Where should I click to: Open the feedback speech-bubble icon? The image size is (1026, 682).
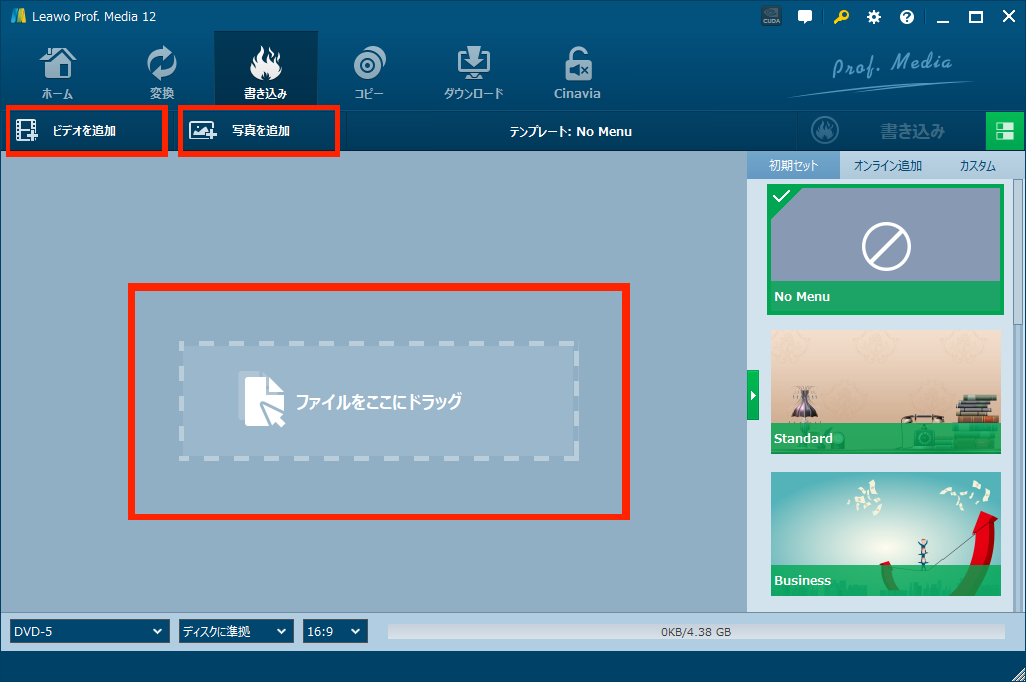coord(805,17)
